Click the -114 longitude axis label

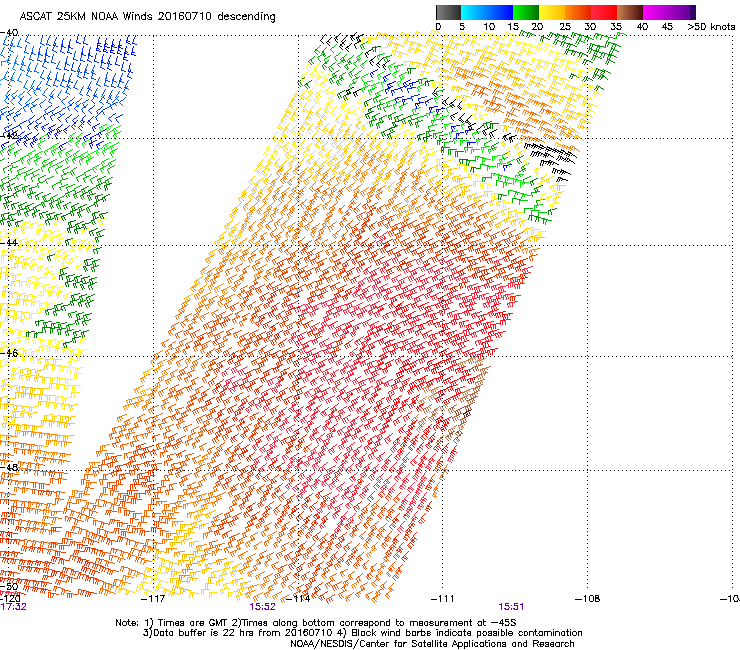298,599
